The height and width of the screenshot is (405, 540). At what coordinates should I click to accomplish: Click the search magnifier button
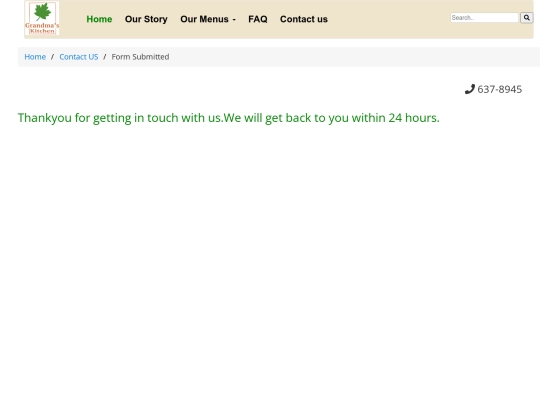pos(527,18)
